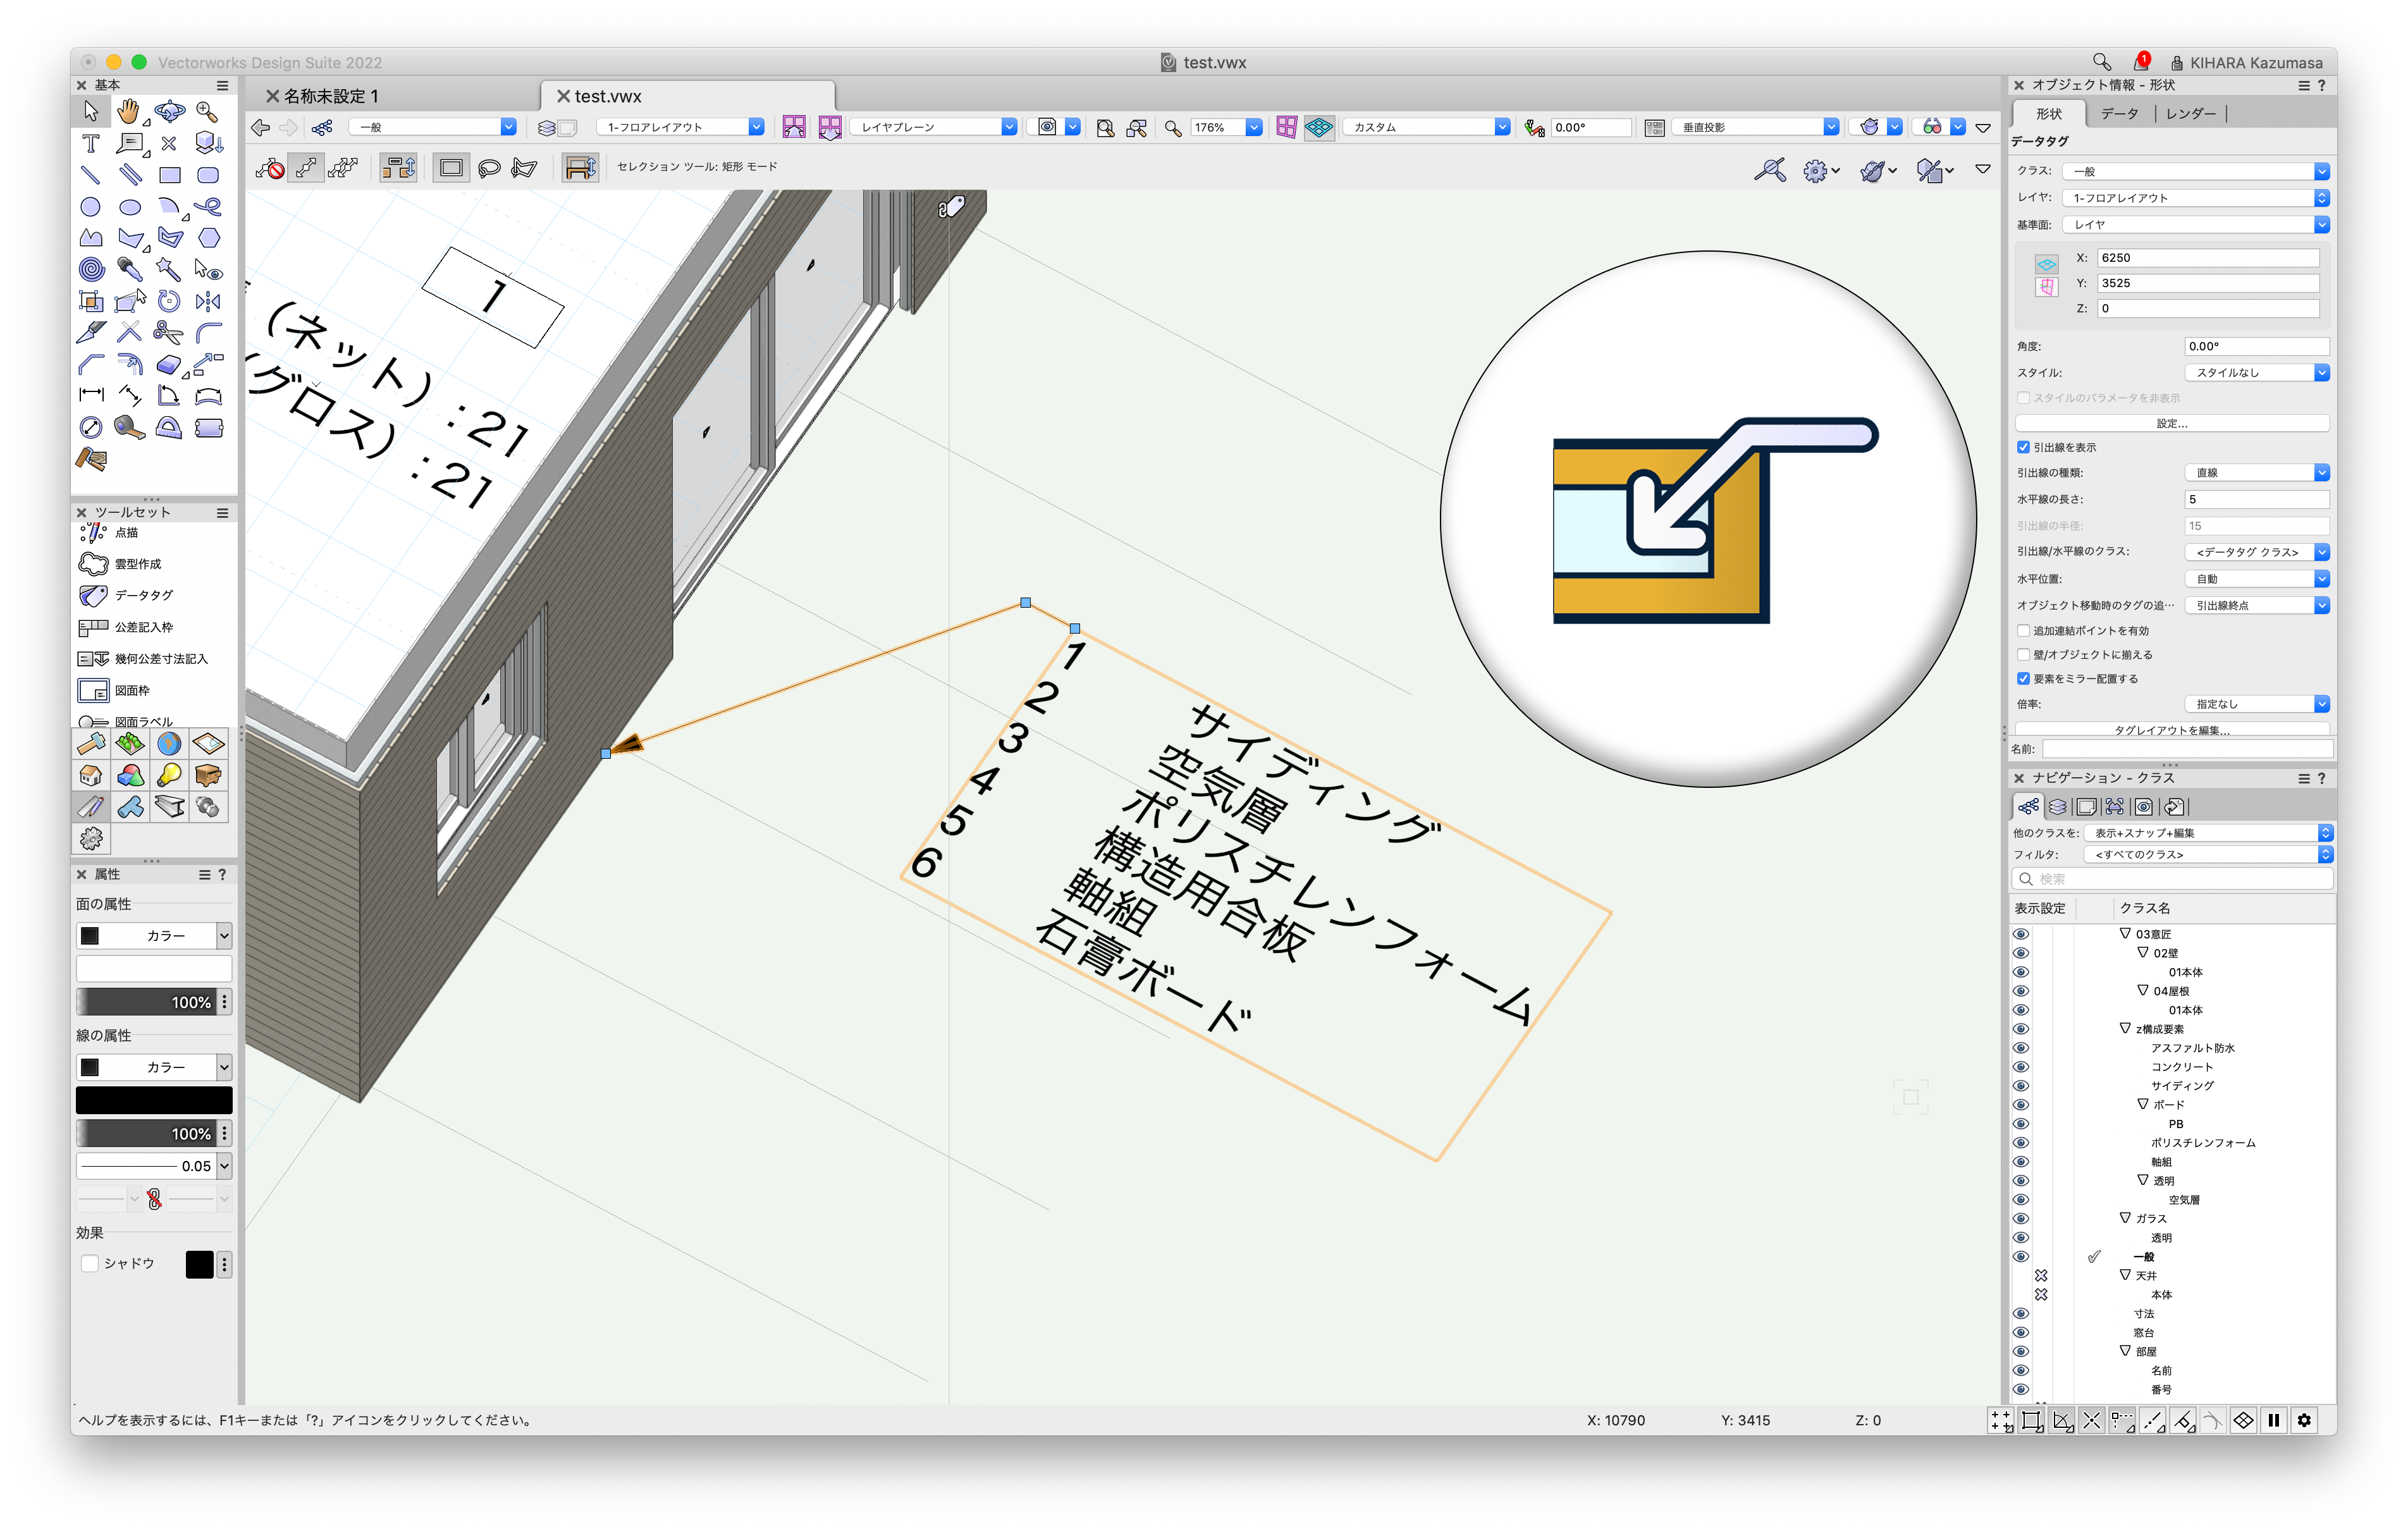This screenshot has height=1529, width=2408.
Task: Open the 水平位置 dropdown
Action: coord(2257,579)
